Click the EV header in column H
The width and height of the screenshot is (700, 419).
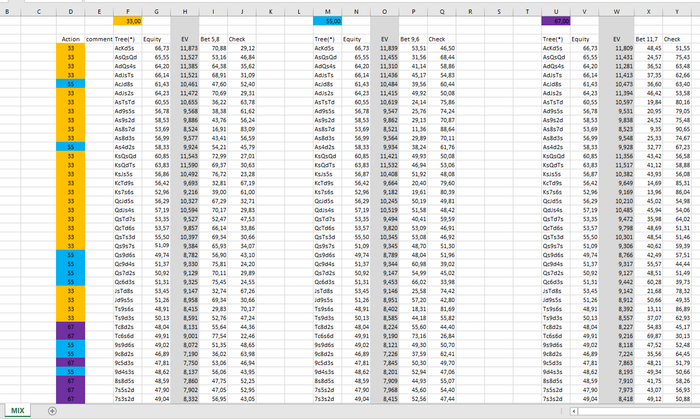pyautogui.click(x=185, y=39)
